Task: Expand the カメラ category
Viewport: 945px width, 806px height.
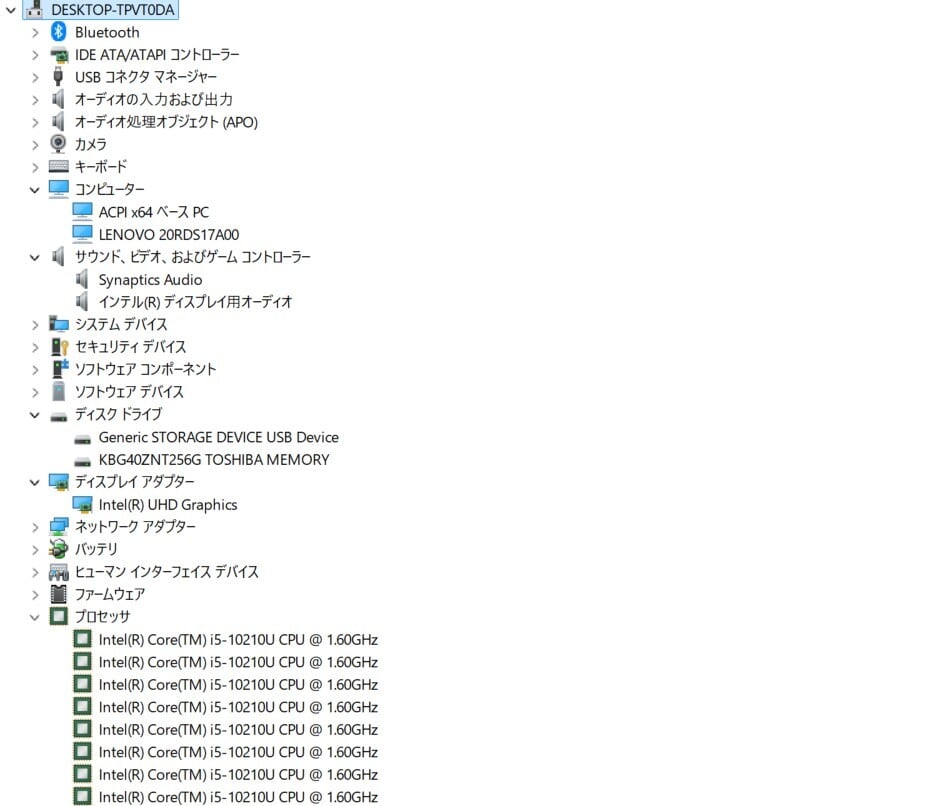Action: (x=35, y=145)
